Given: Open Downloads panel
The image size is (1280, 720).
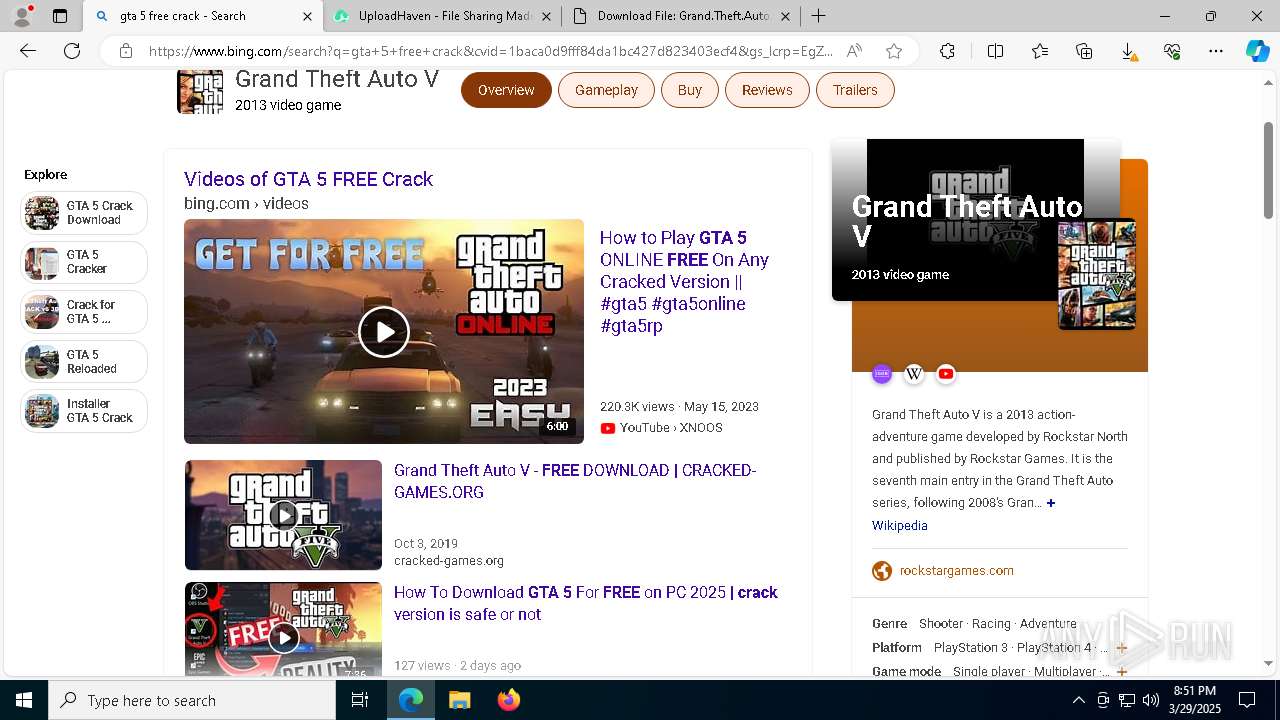Looking at the screenshot, I should tap(1128, 51).
